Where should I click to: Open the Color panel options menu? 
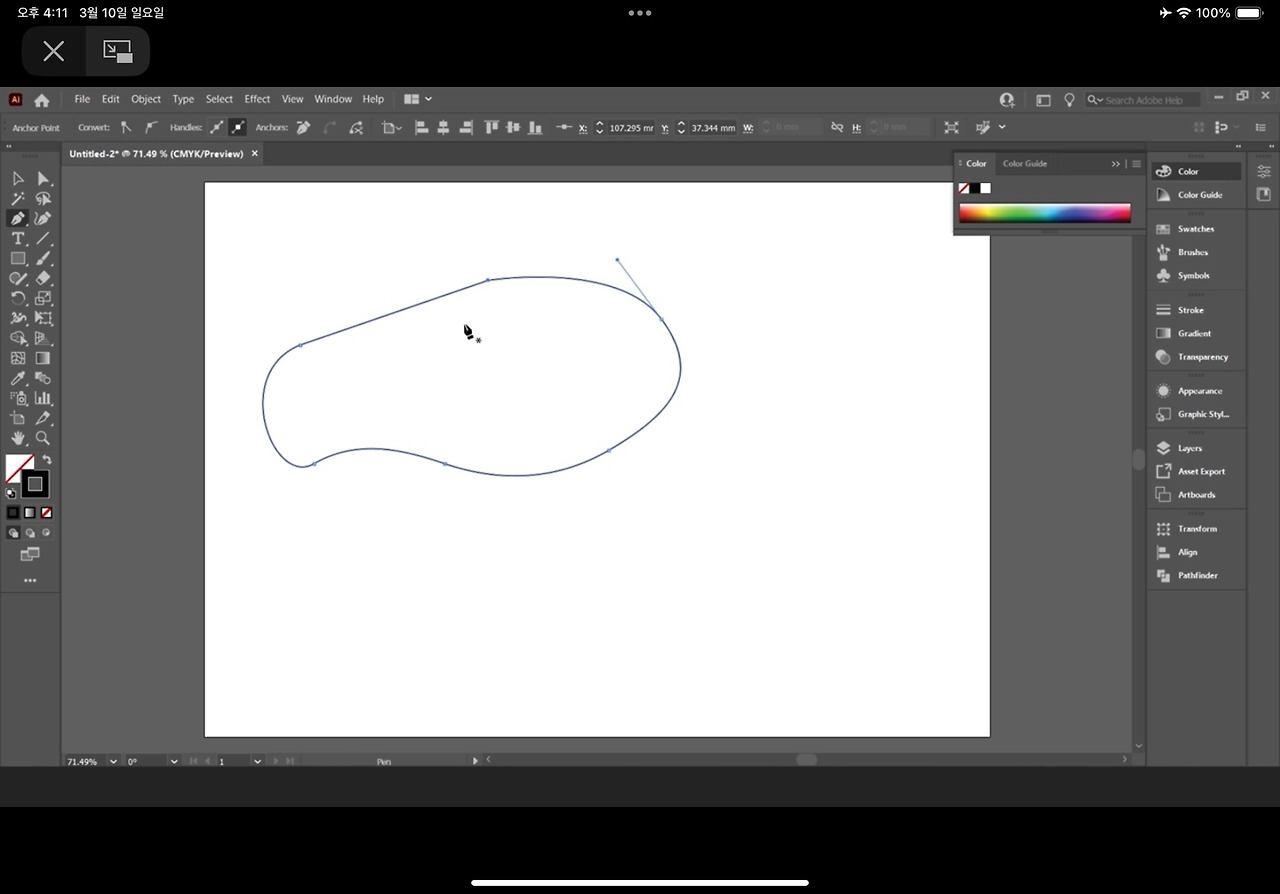pos(1136,164)
